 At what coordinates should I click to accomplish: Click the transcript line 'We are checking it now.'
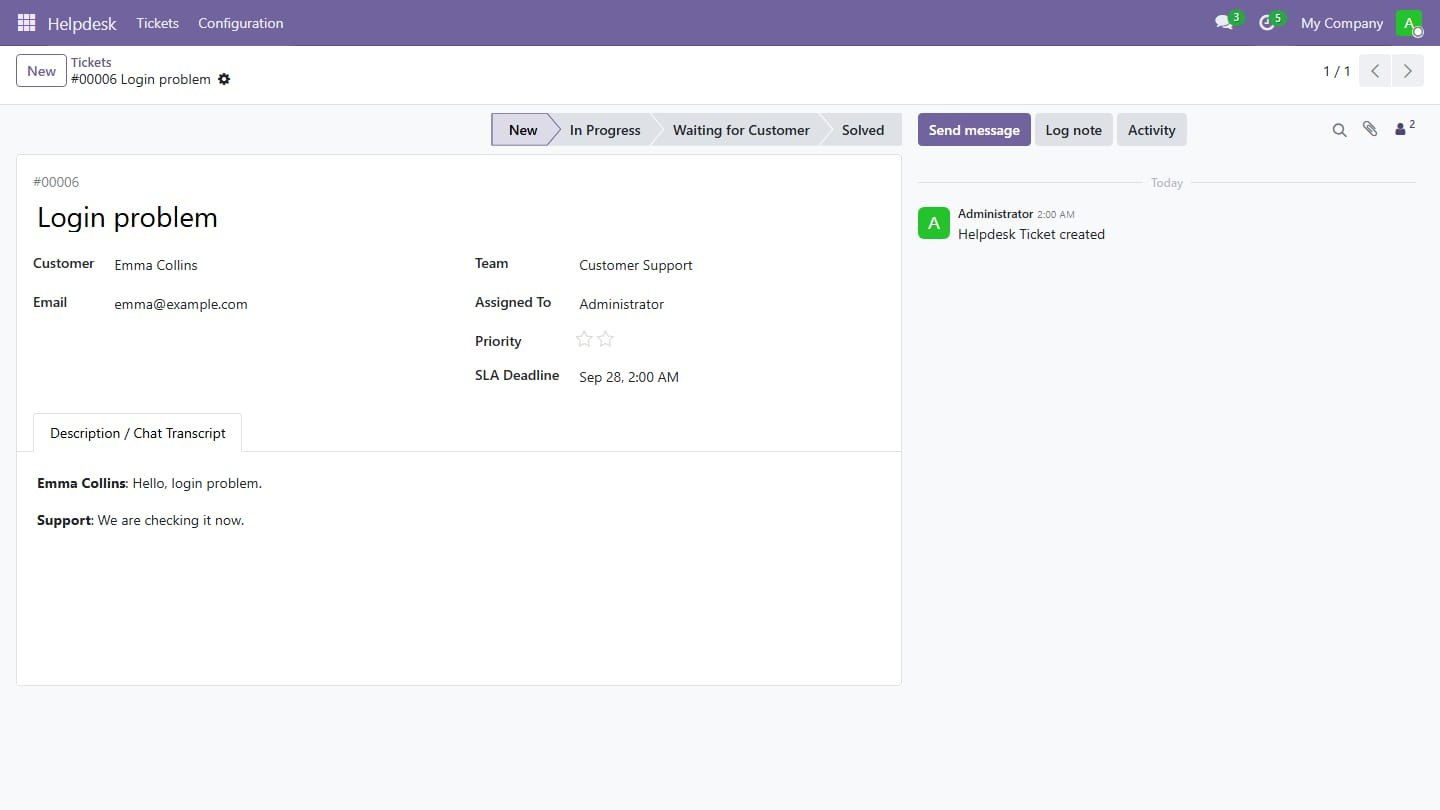[171, 520]
